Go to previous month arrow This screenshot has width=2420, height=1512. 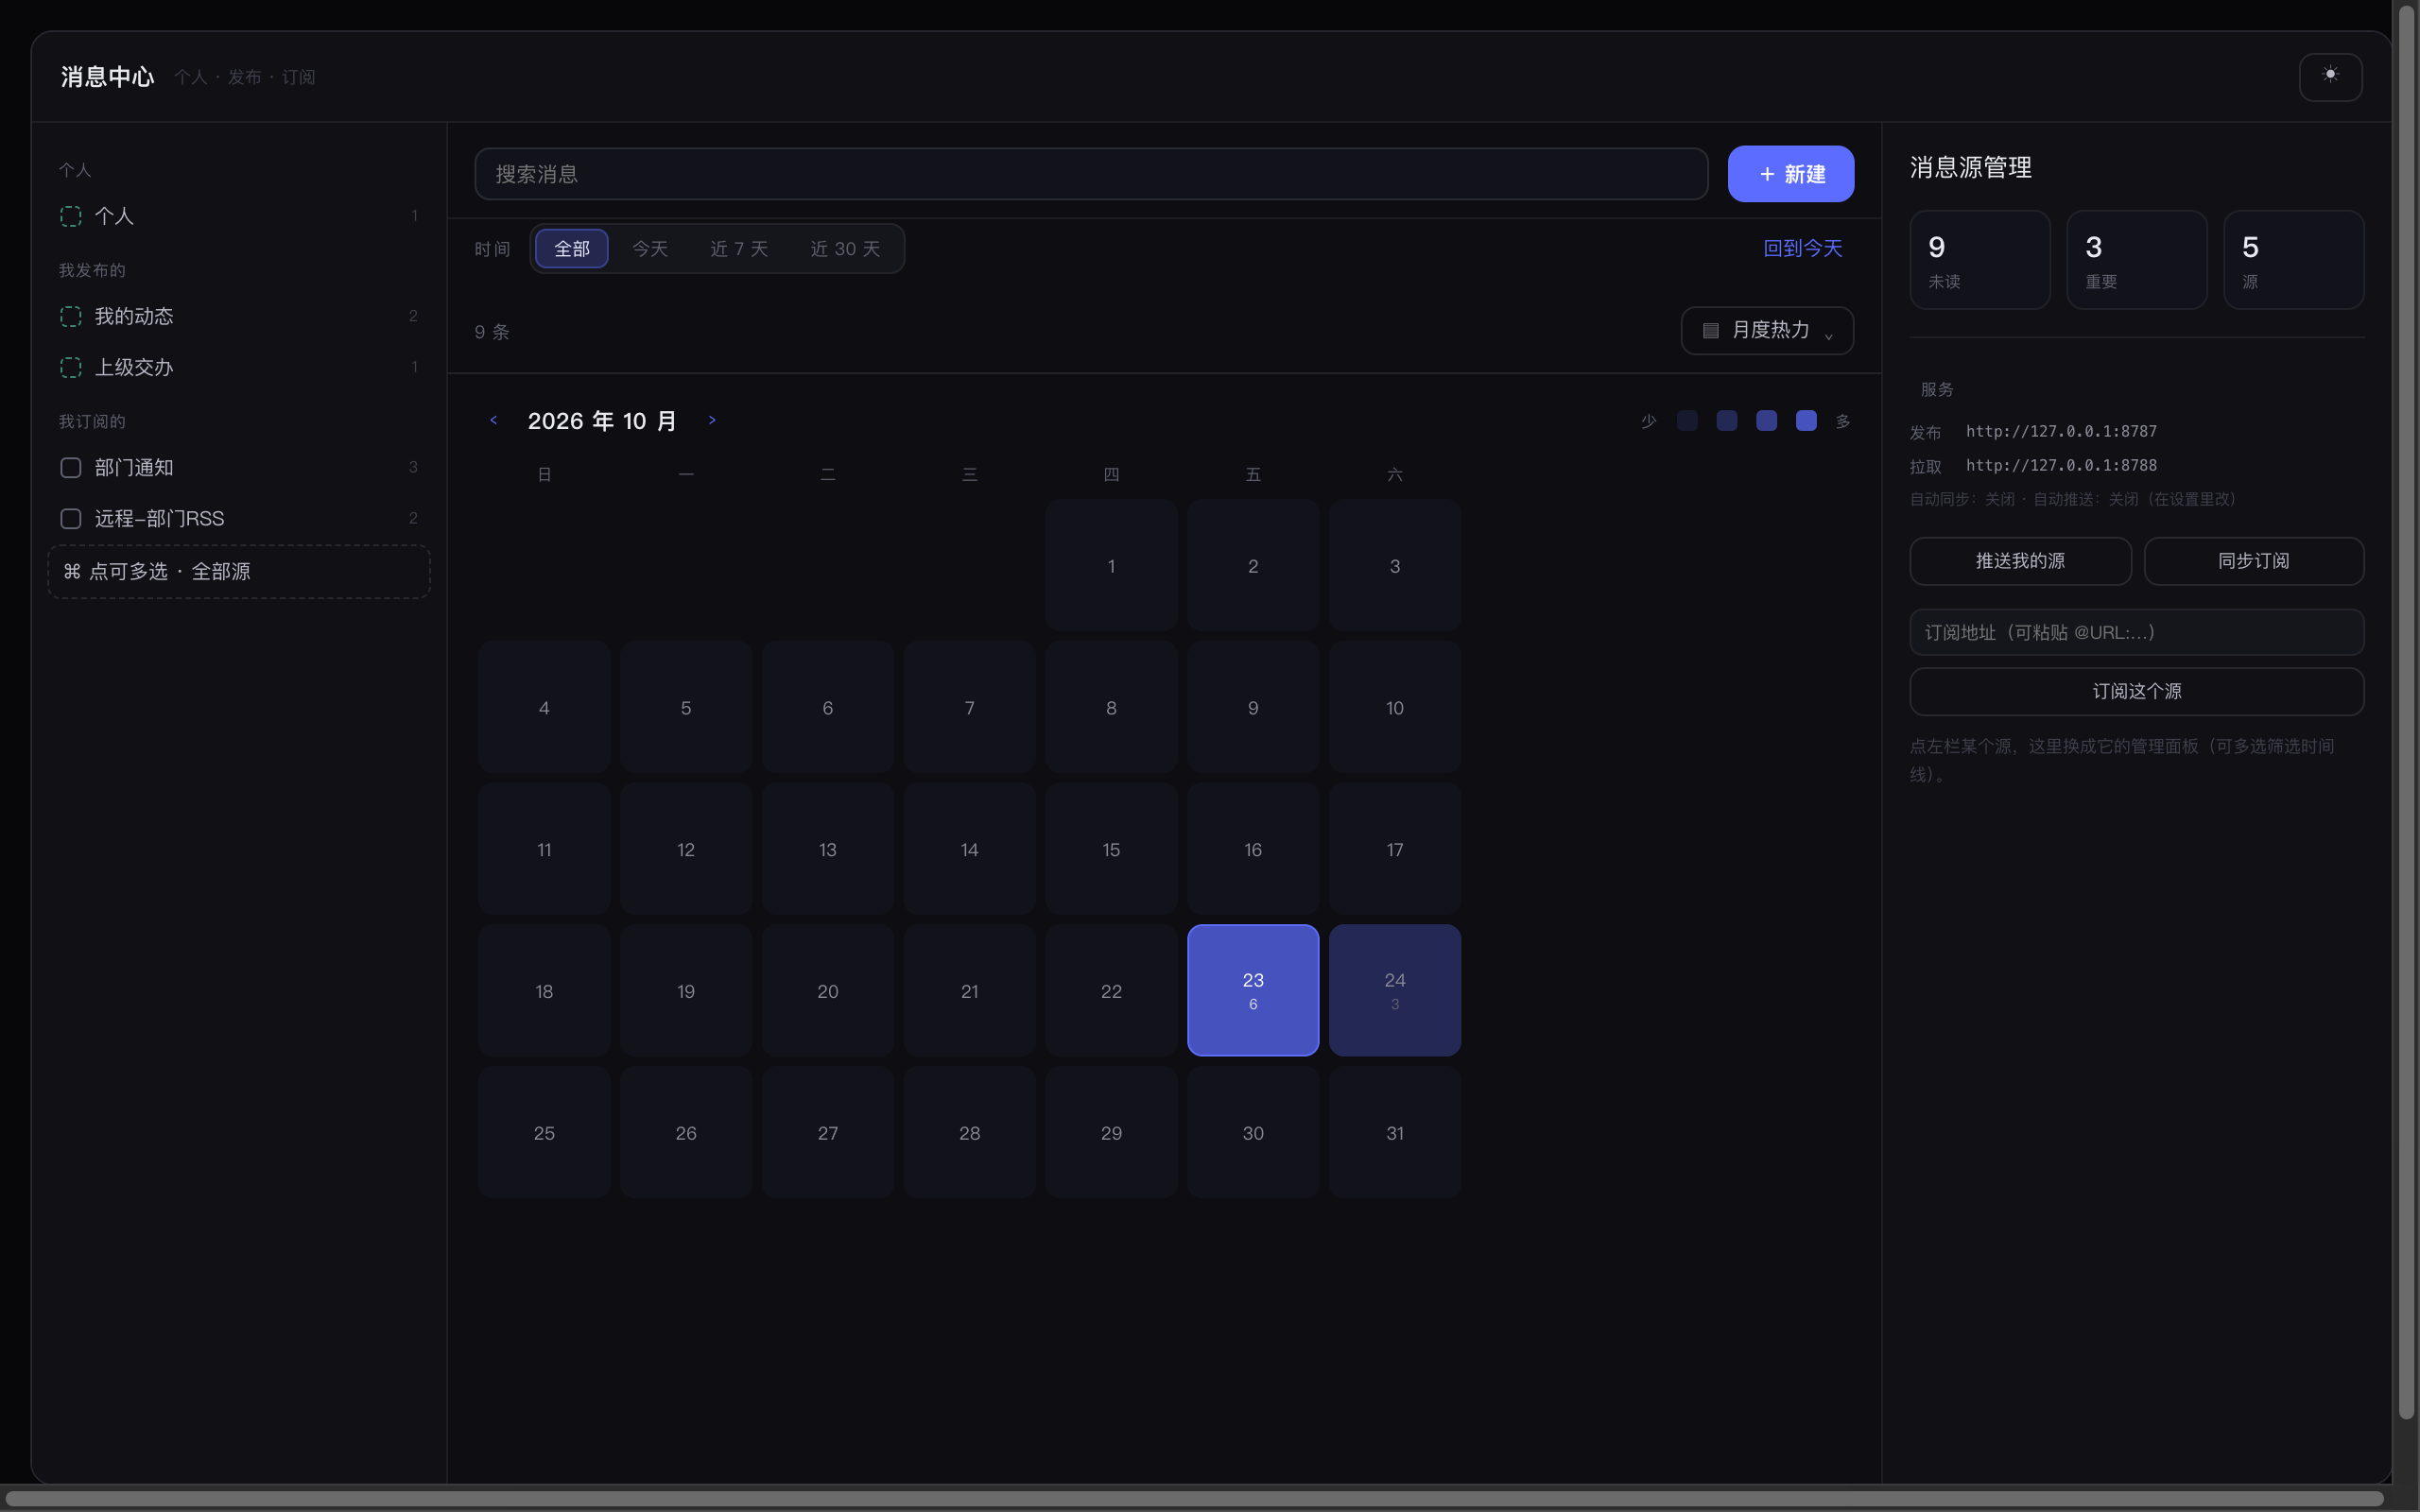click(493, 420)
